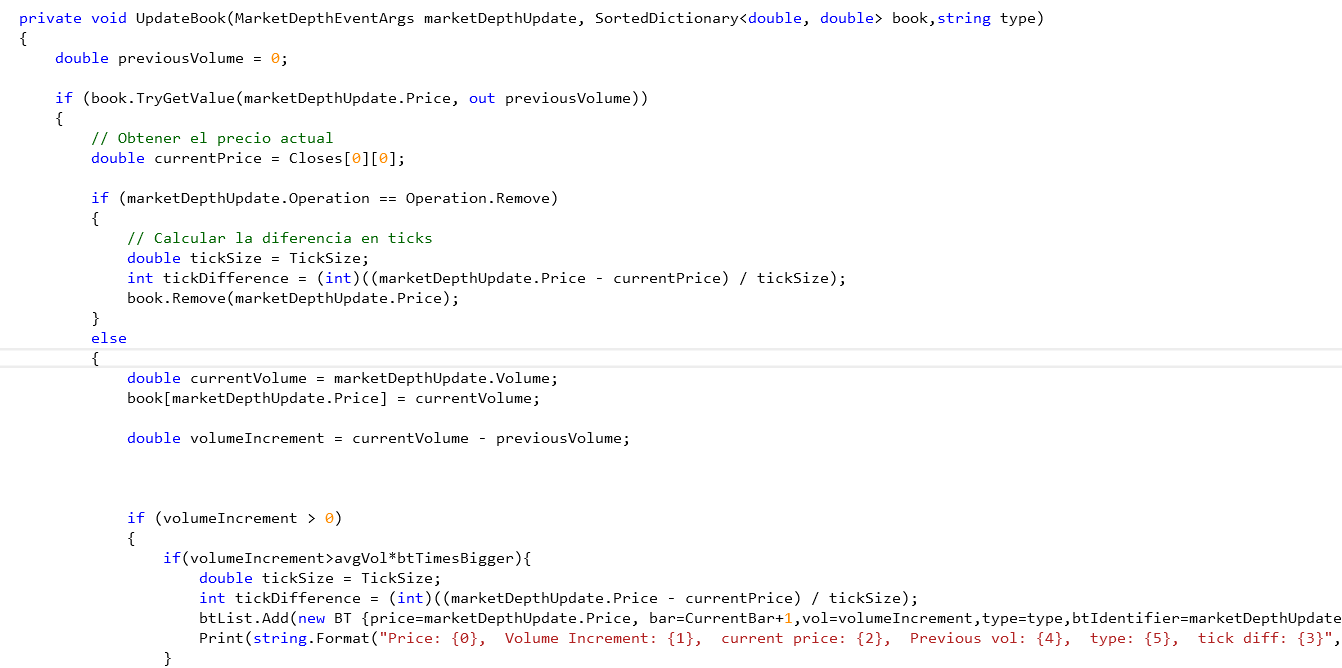Click 'book[marketDepthUpdate.Price] = currentVolume;' line
The height and width of the screenshot is (668, 1342).
(333, 398)
